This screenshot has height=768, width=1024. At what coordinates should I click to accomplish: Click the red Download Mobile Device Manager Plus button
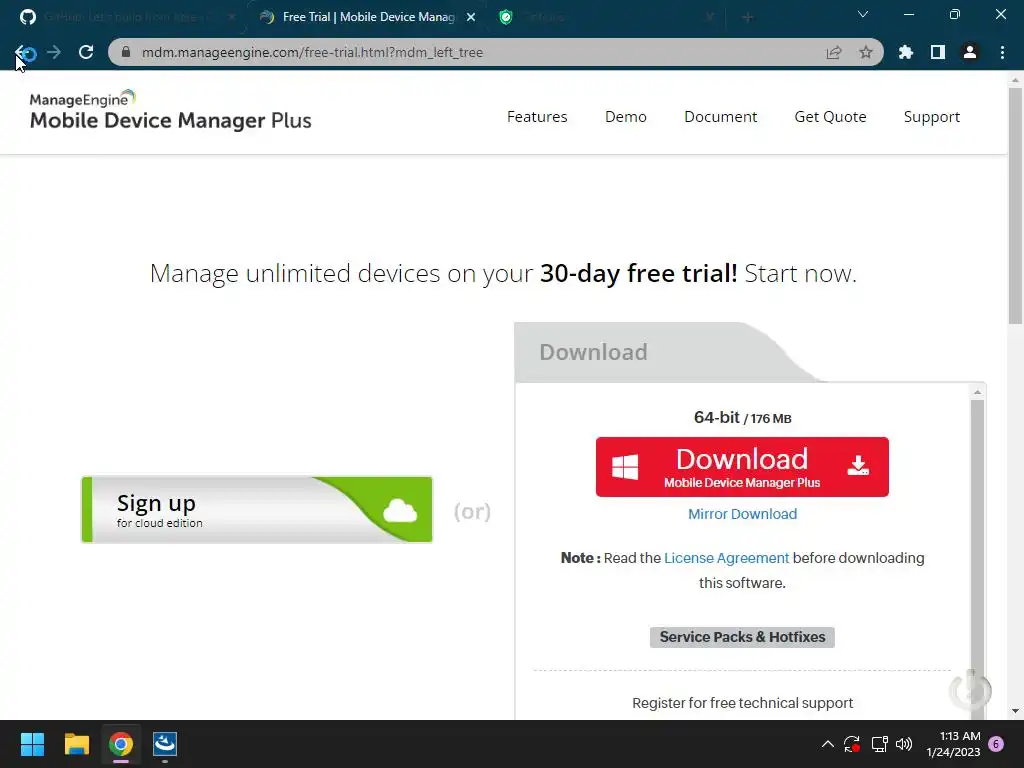742,467
